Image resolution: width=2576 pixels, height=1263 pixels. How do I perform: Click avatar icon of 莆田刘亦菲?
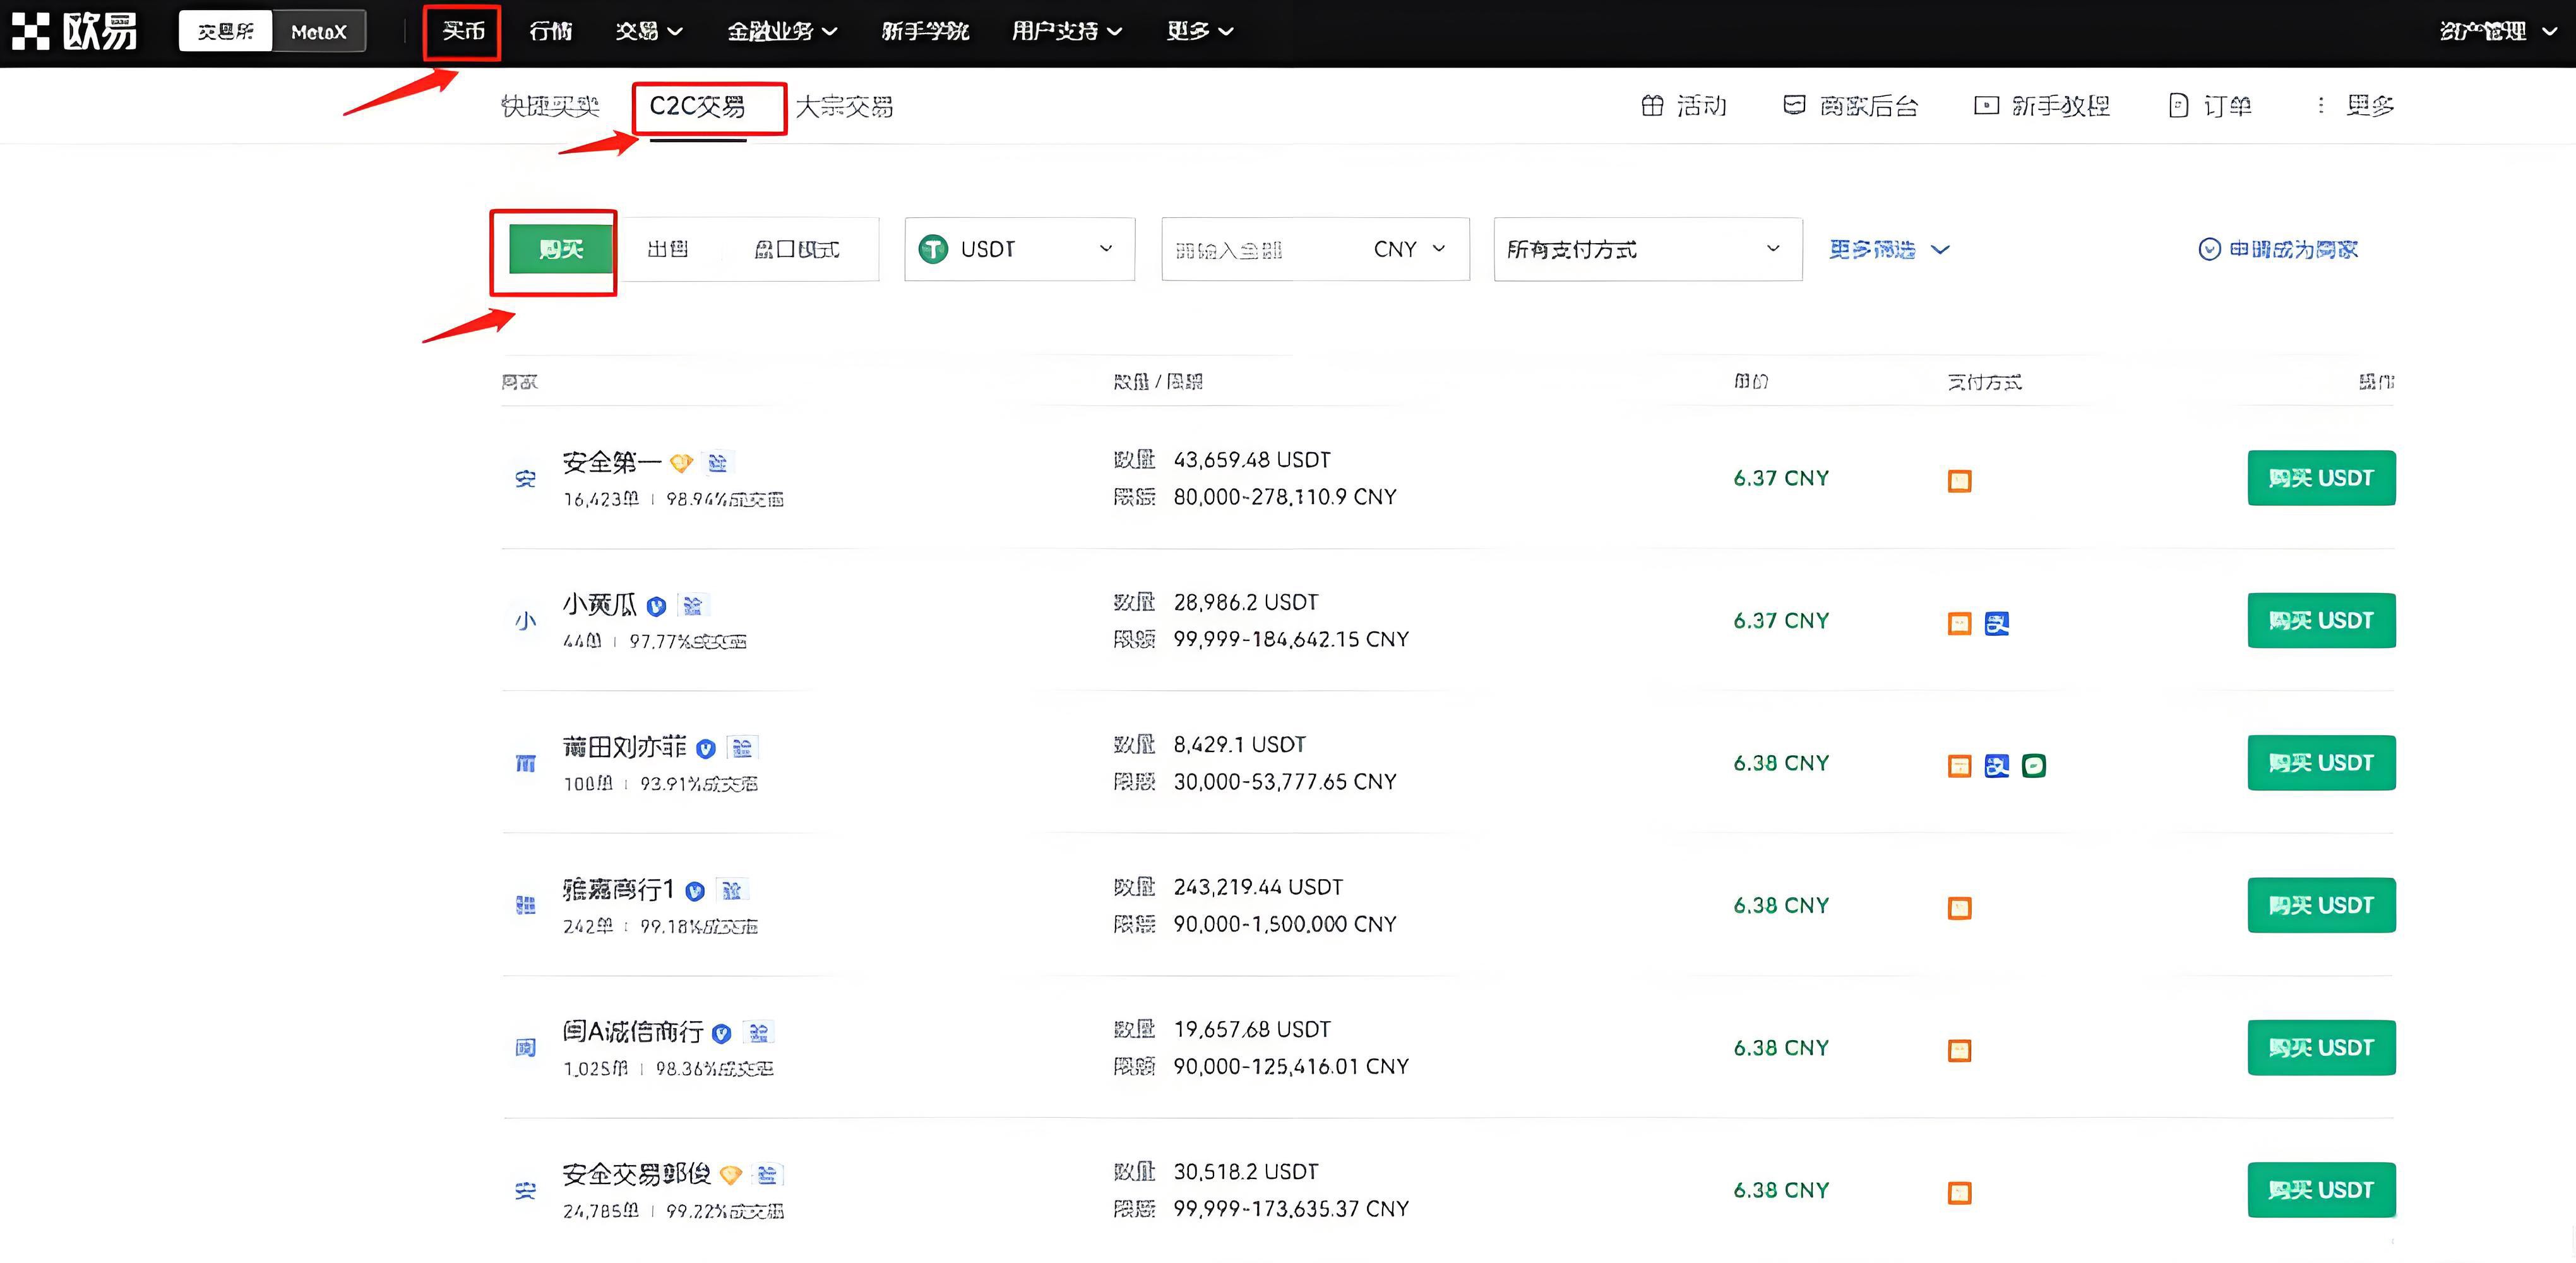pos(525,764)
